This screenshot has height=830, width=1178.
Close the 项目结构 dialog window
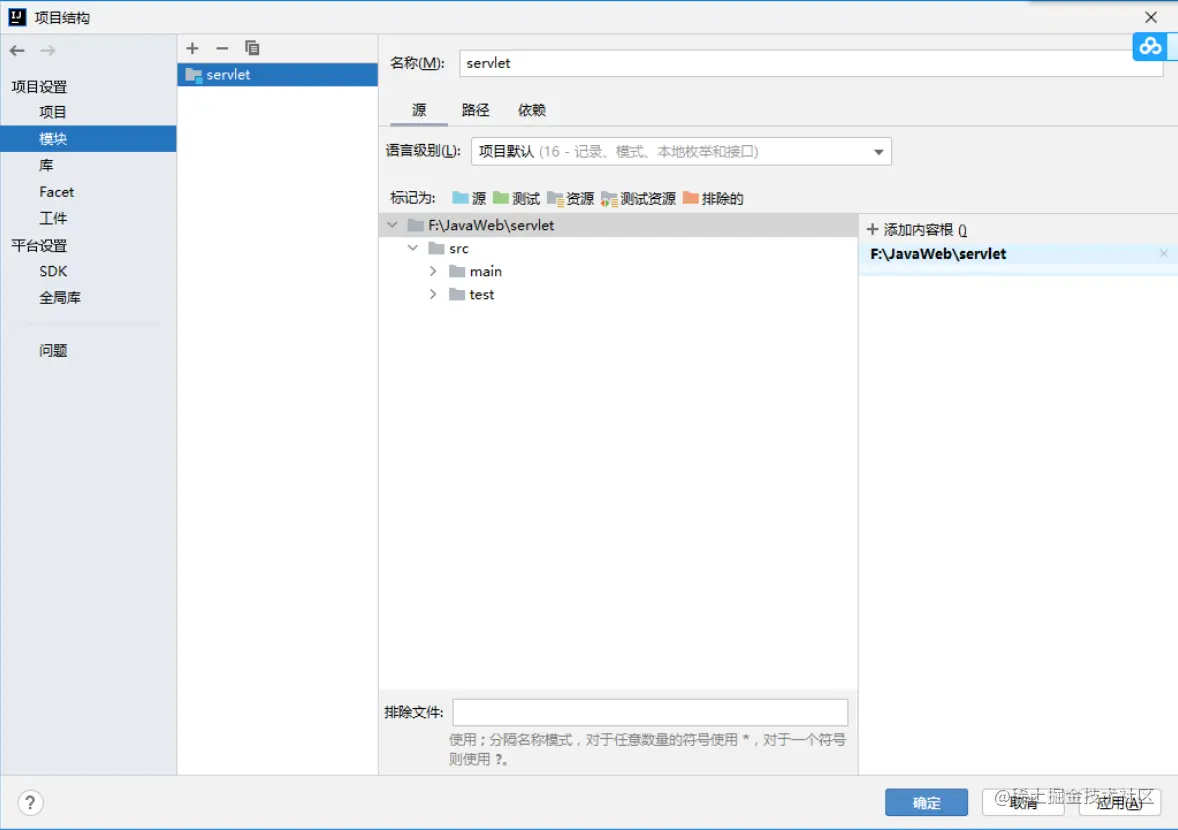(1150, 17)
